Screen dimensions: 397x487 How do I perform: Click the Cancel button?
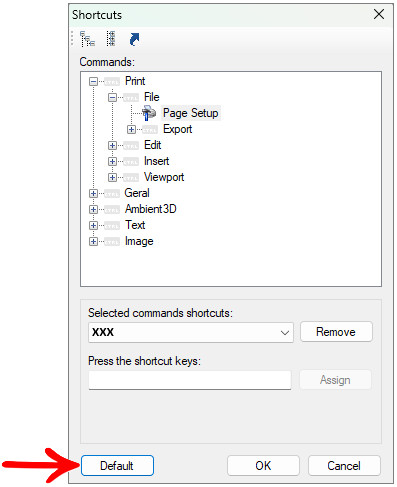344,465
